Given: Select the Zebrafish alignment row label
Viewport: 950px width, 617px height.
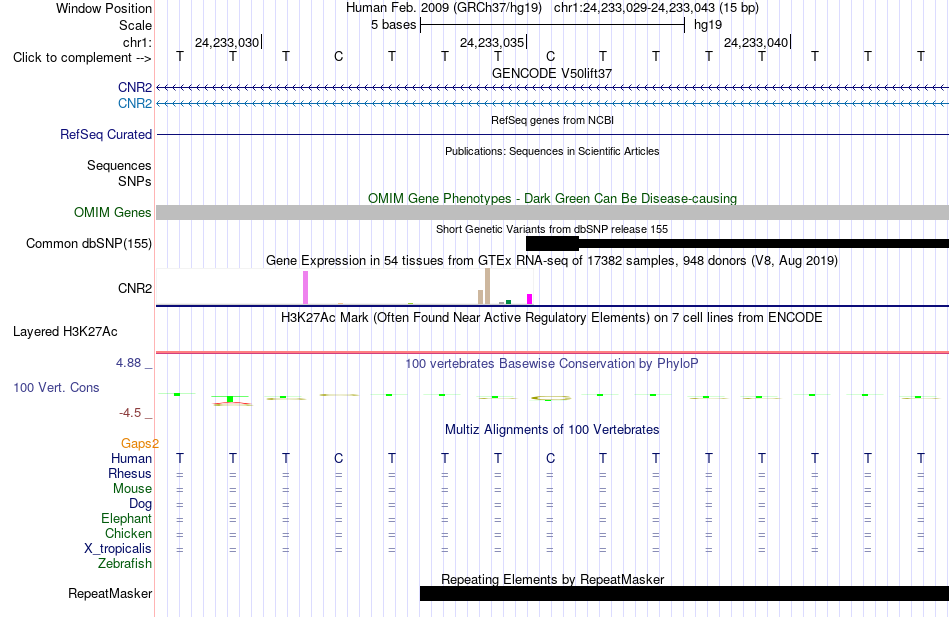Looking at the screenshot, I should click(125, 563).
